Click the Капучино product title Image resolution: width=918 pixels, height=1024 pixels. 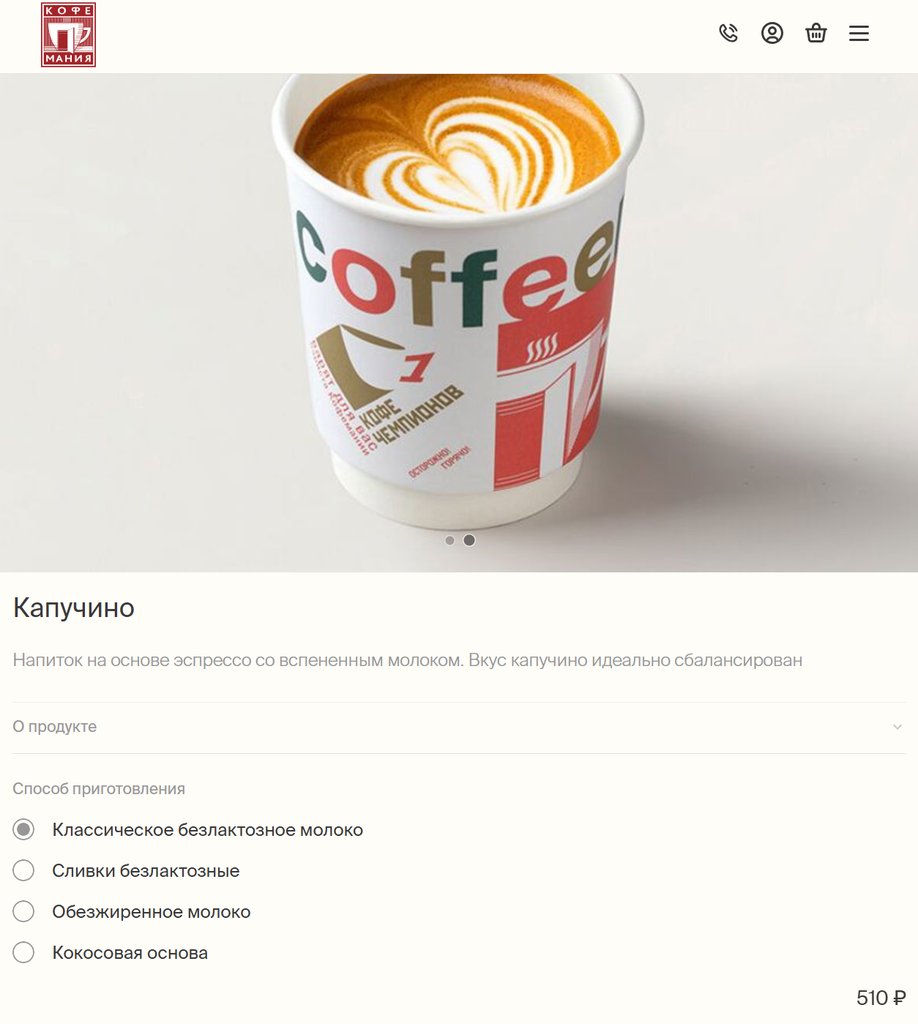click(x=74, y=607)
